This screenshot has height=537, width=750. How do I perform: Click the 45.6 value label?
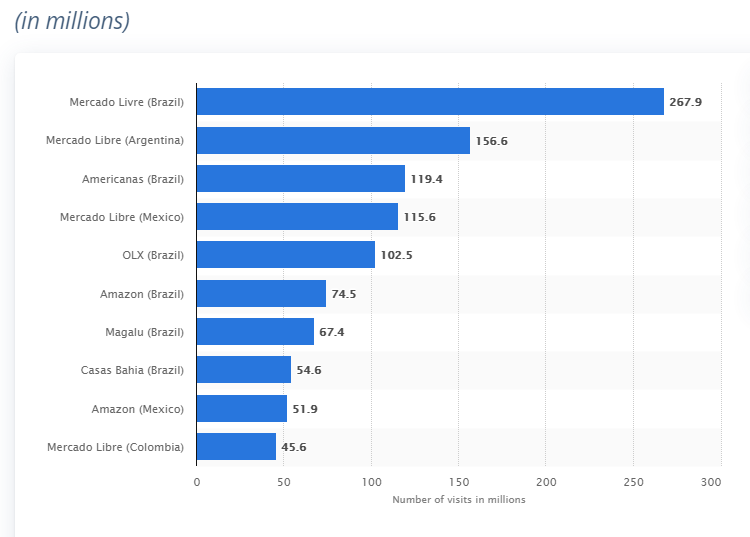click(294, 447)
